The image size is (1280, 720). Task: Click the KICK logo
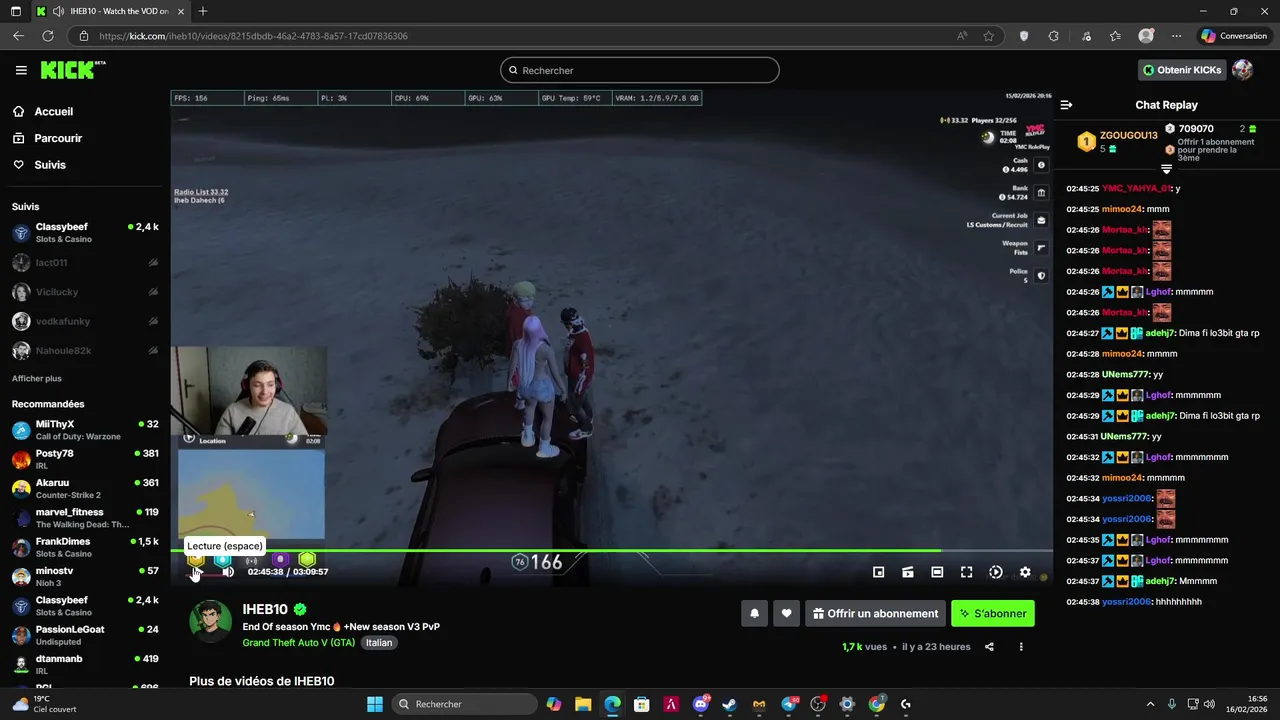[x=73, y=70]
